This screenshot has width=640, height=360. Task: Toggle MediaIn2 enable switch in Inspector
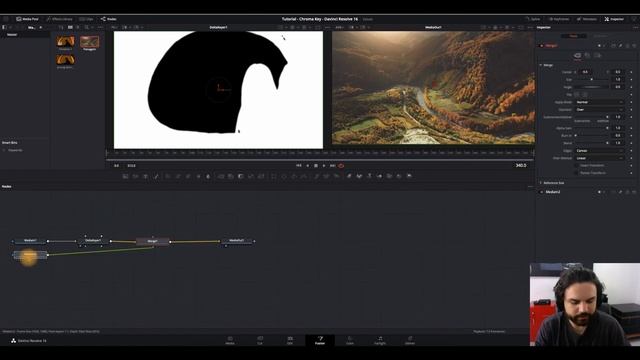[x=542, y=192]
